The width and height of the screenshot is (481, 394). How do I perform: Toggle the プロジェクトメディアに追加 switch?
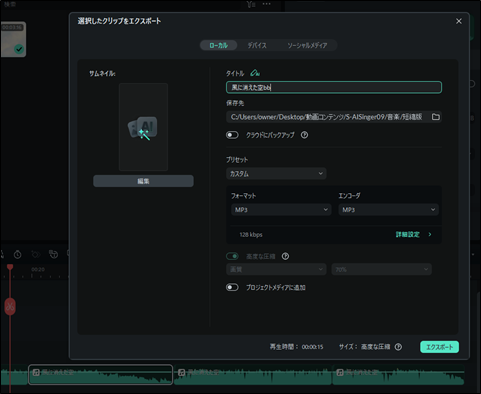232,287
